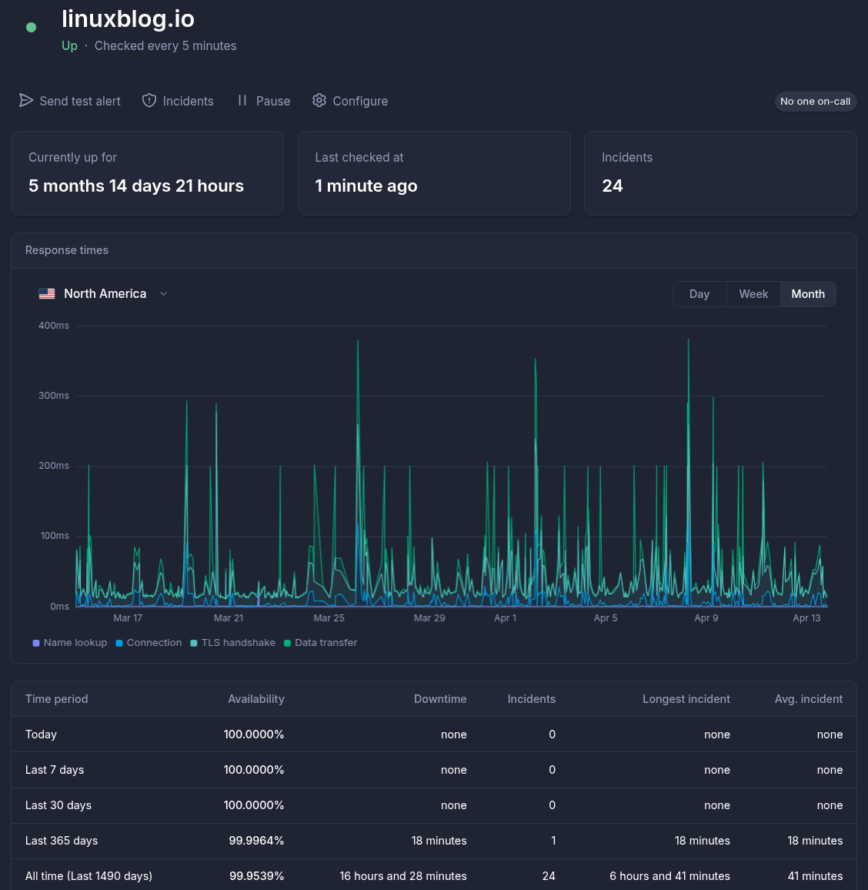Click the Time period column header
868x890 pixels.
pyautogui.click(x=56, y=699)
